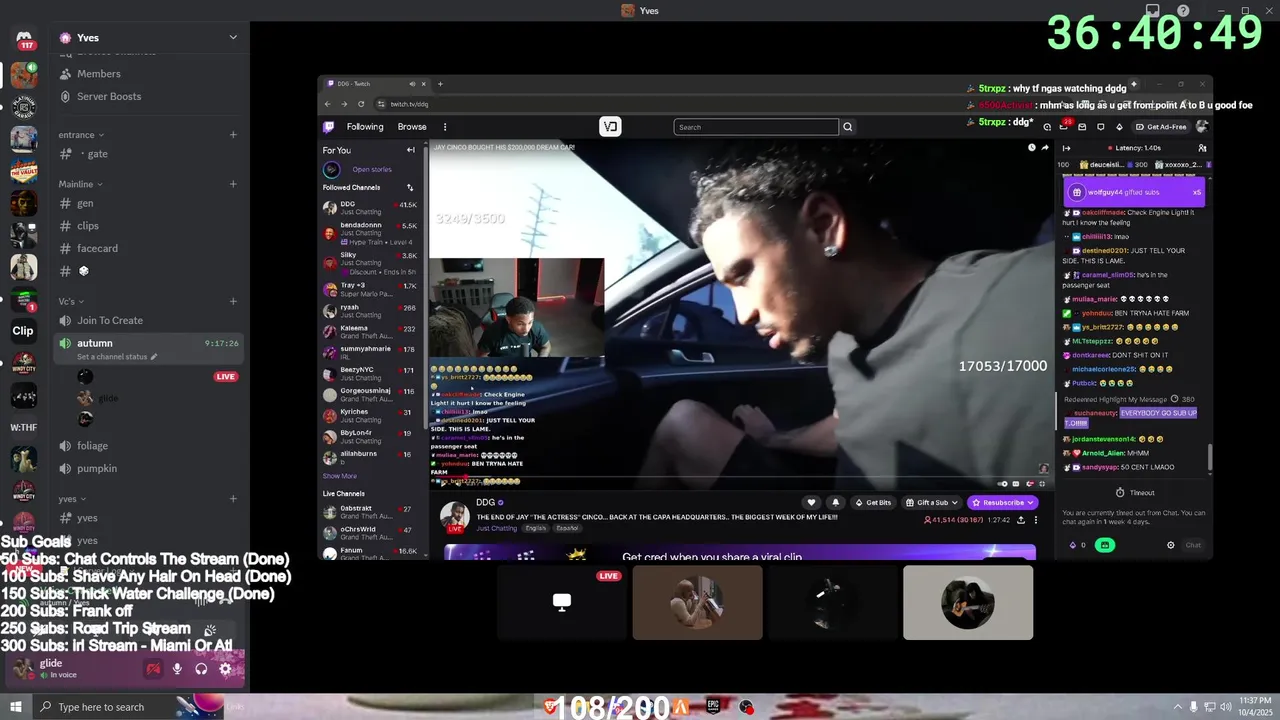1280x720 pixels.
Task: Open Twitch Browse tab
Action: [412, 127]
